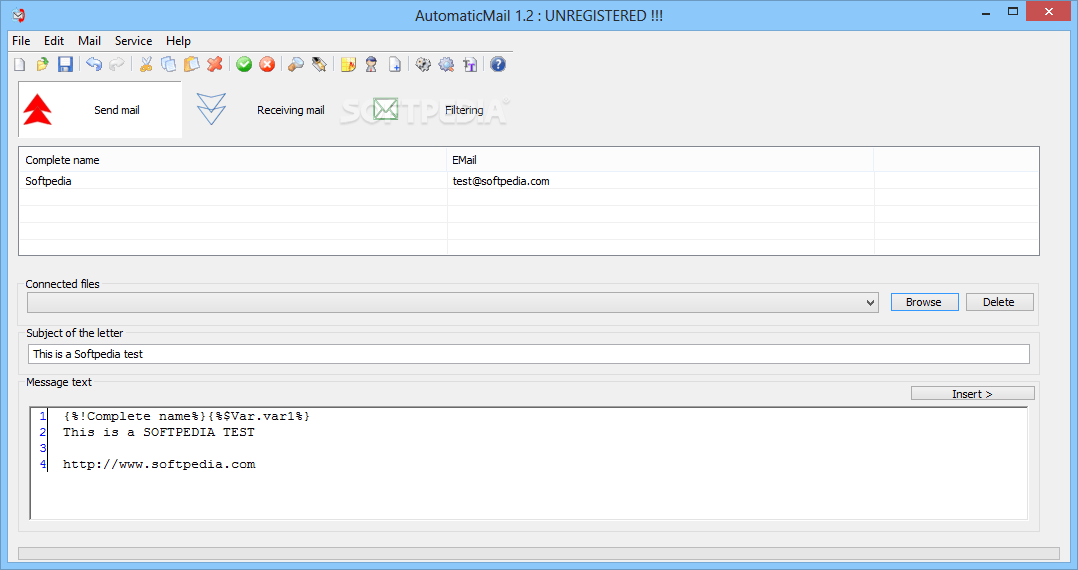The width and height of the screenshot is (1078, 570).
Task: Select the Softpedia name cell
Action: pos(233,181)
